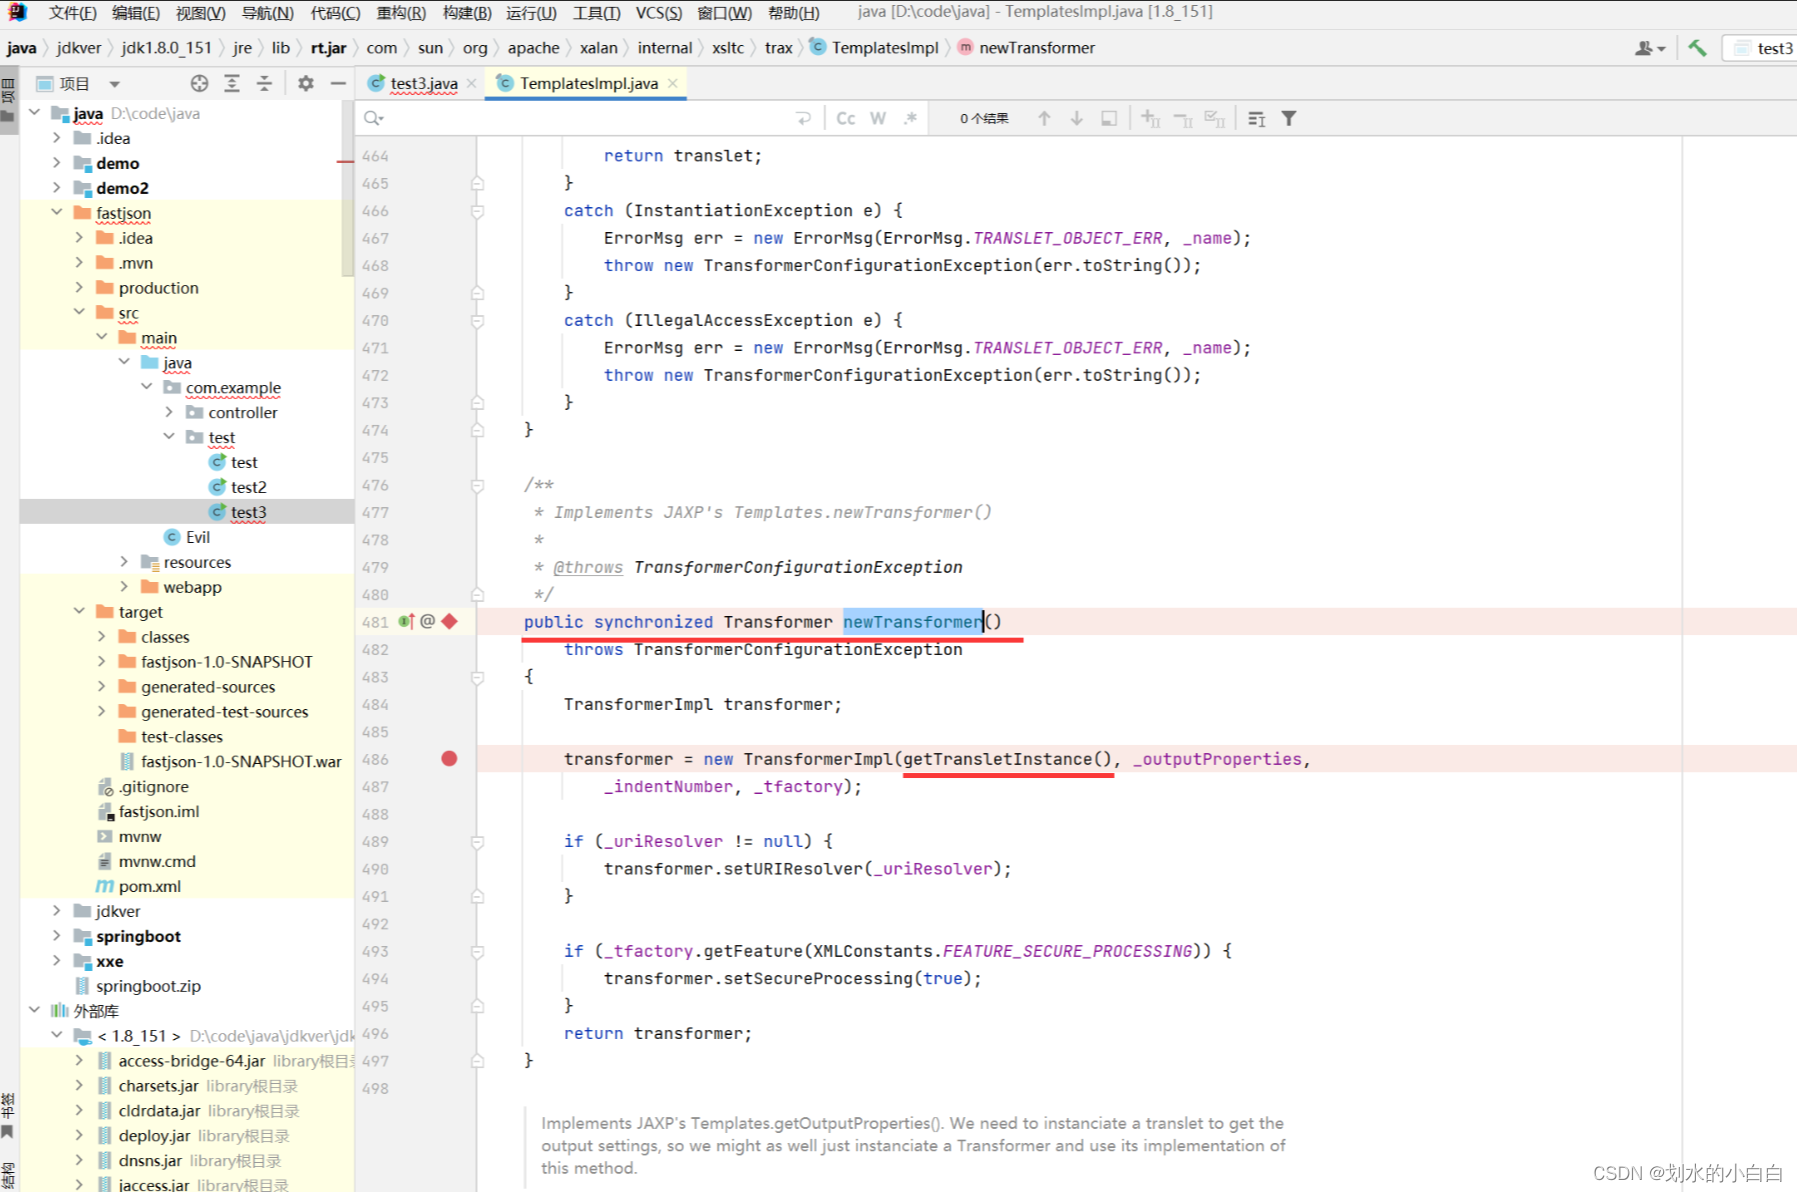Click the @throws link in the Javadoc comment
This screenshot has height=1192, width=1797.
point(588,567)
